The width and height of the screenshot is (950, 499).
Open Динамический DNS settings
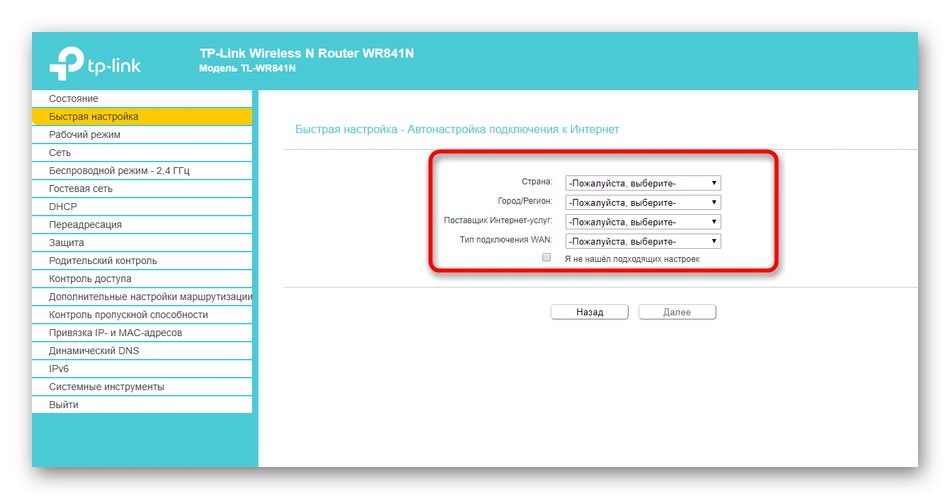[142, 351]
